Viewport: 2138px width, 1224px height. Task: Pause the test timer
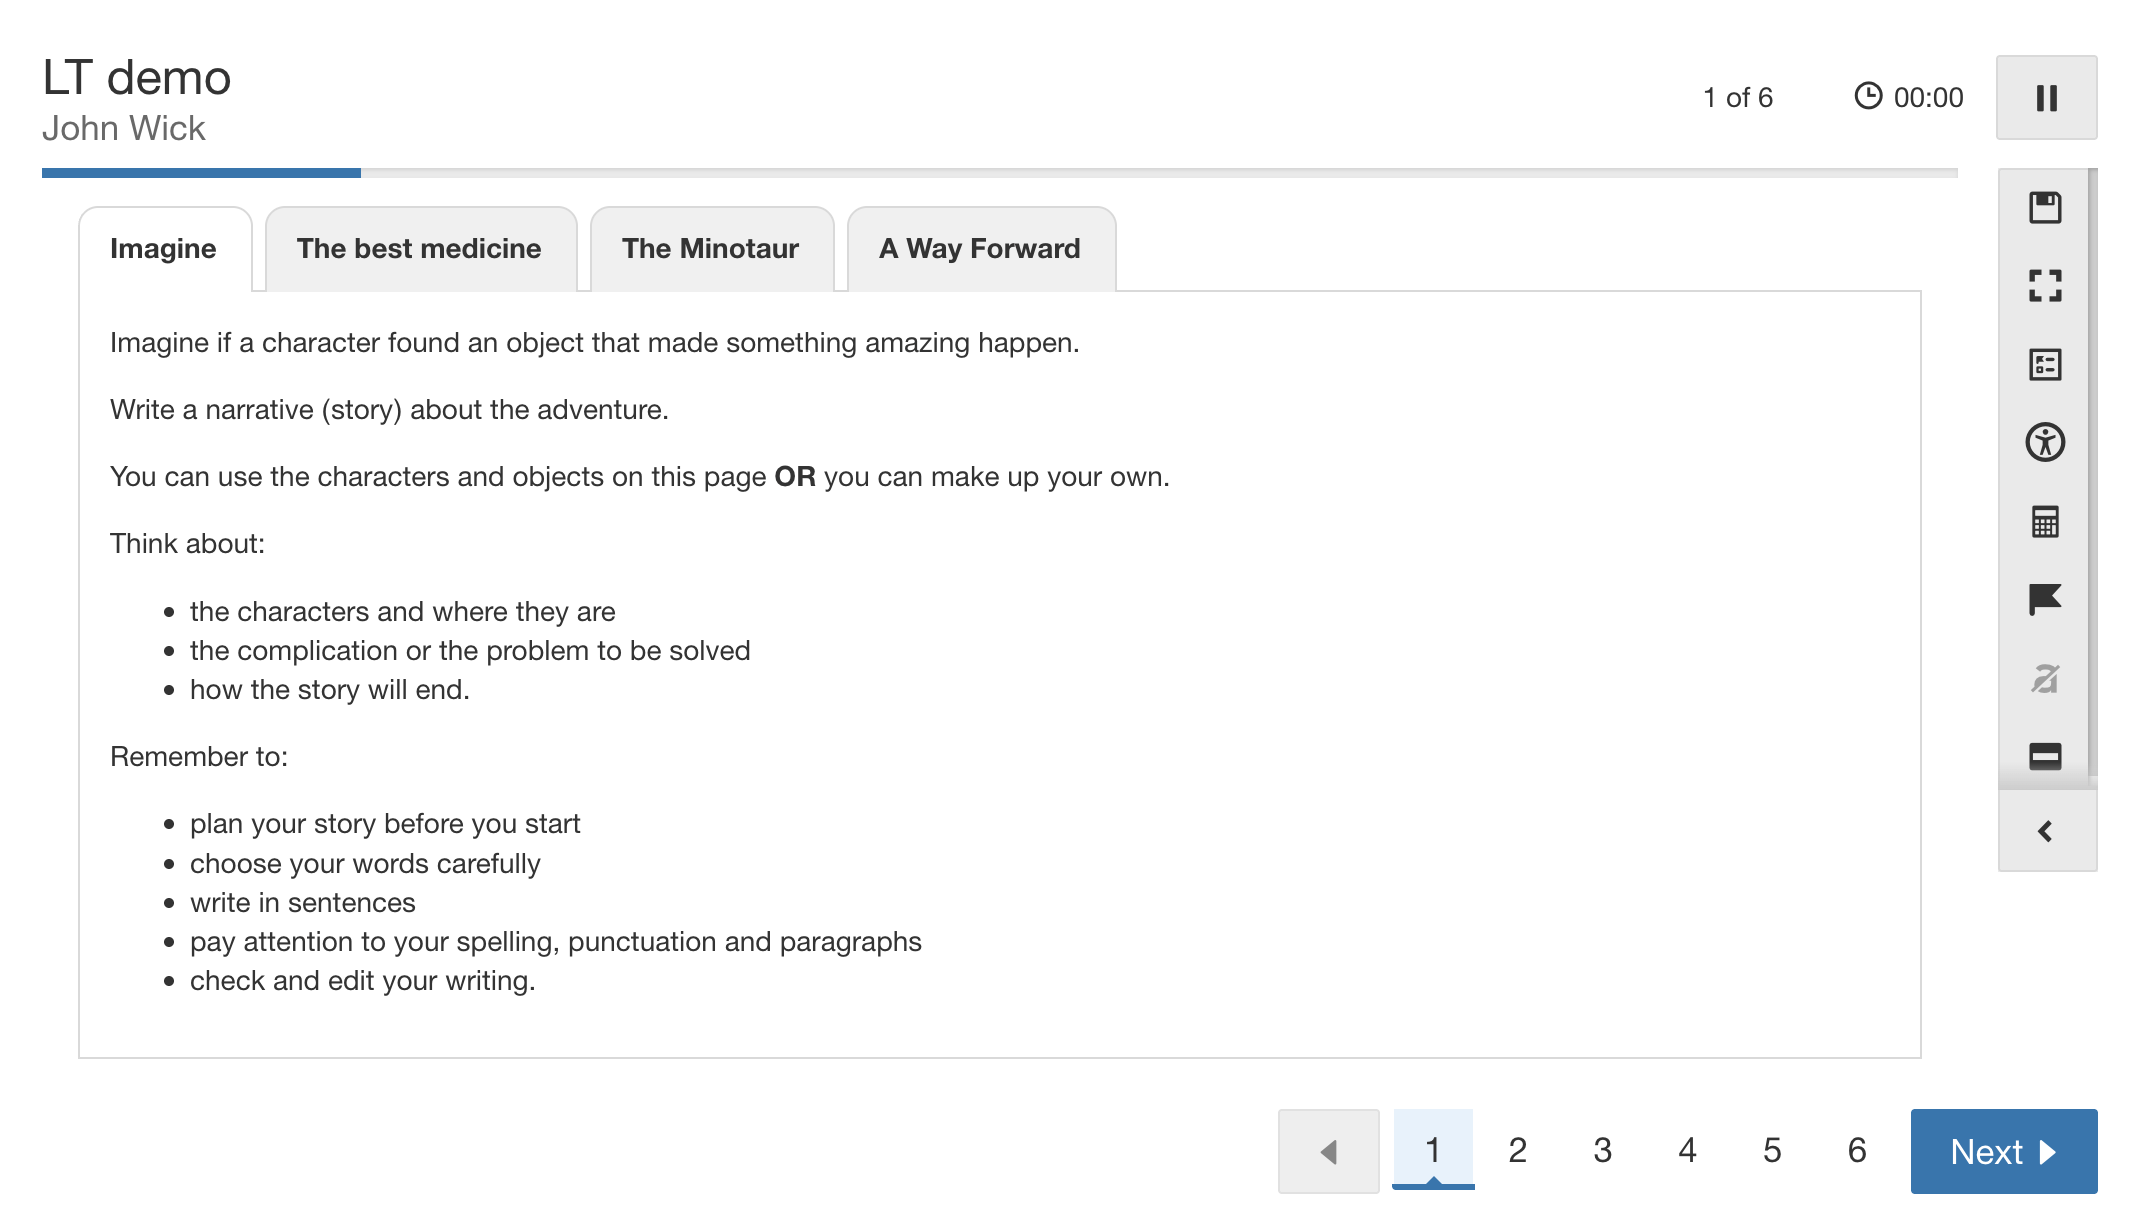pyautogui.click(x=2046, y=98)
